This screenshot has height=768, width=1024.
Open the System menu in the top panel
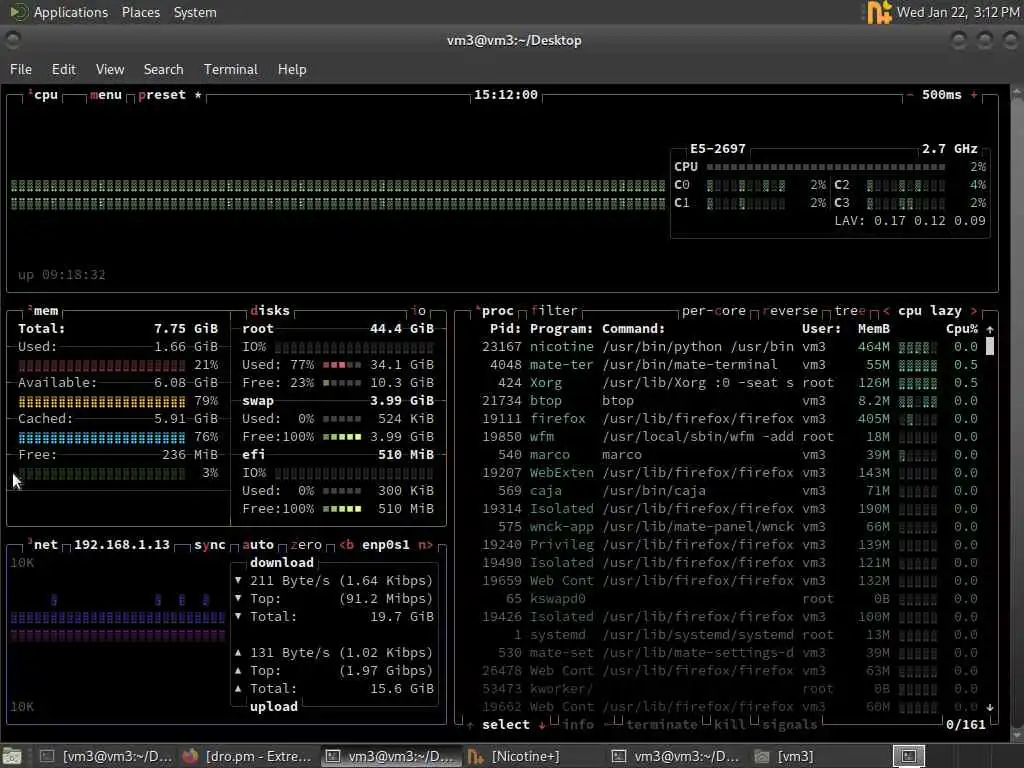point(195,12)
